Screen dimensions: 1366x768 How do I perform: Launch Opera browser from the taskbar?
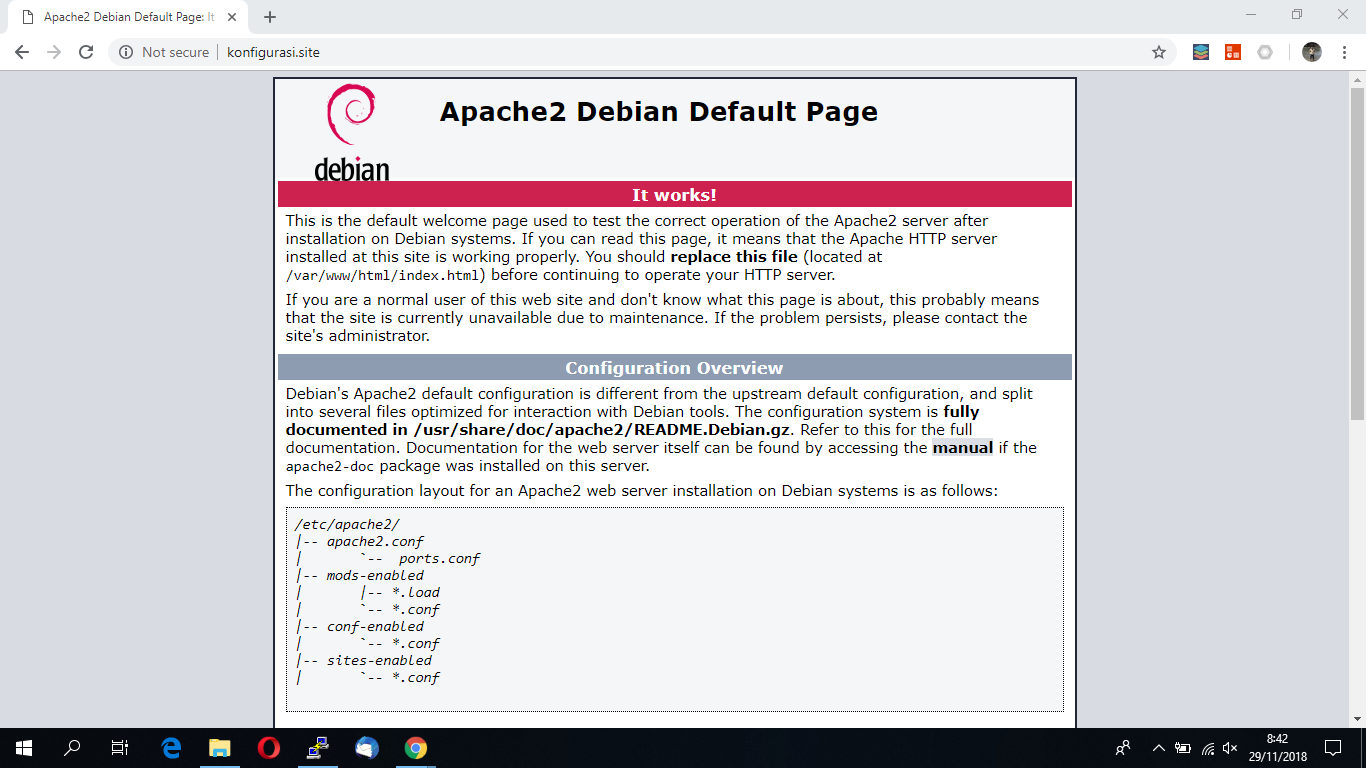click(x=268, y=747)
